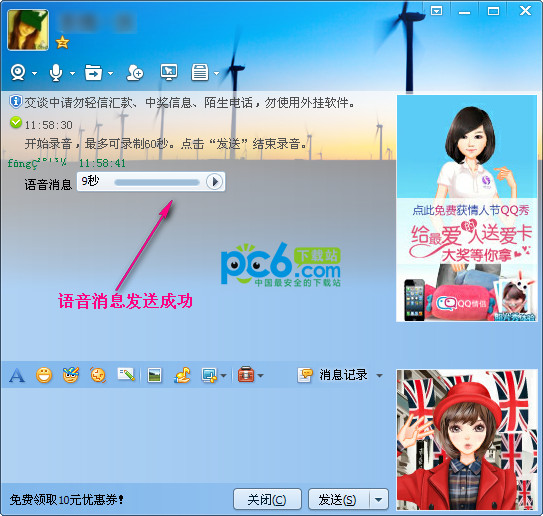
Task: Expand the 消息记录 dropdown arrow
Action: click(x=380, y=375)
